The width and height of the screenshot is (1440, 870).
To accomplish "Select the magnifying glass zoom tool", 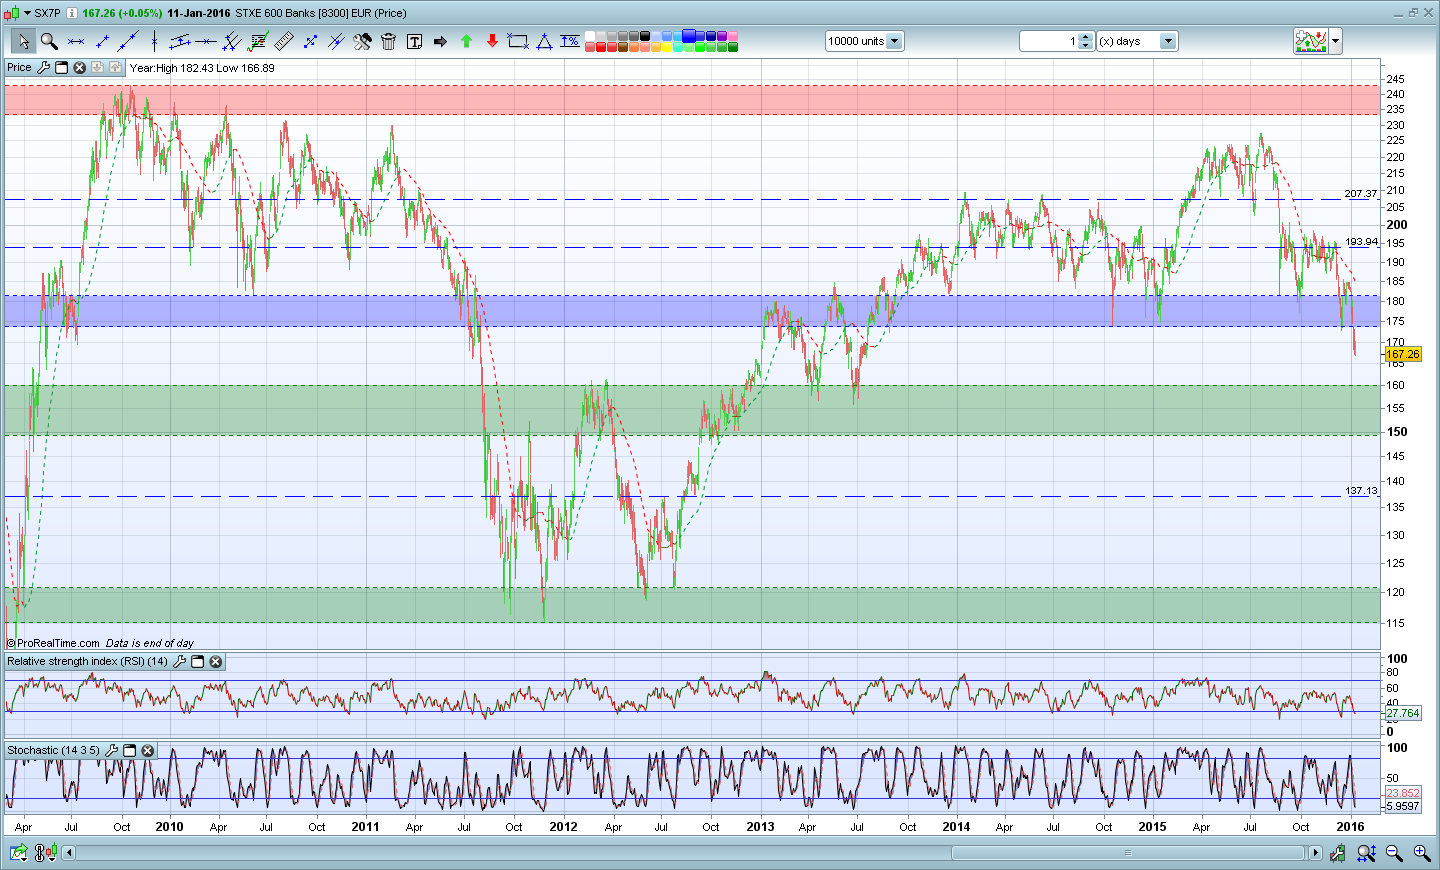I will point(49,41).
